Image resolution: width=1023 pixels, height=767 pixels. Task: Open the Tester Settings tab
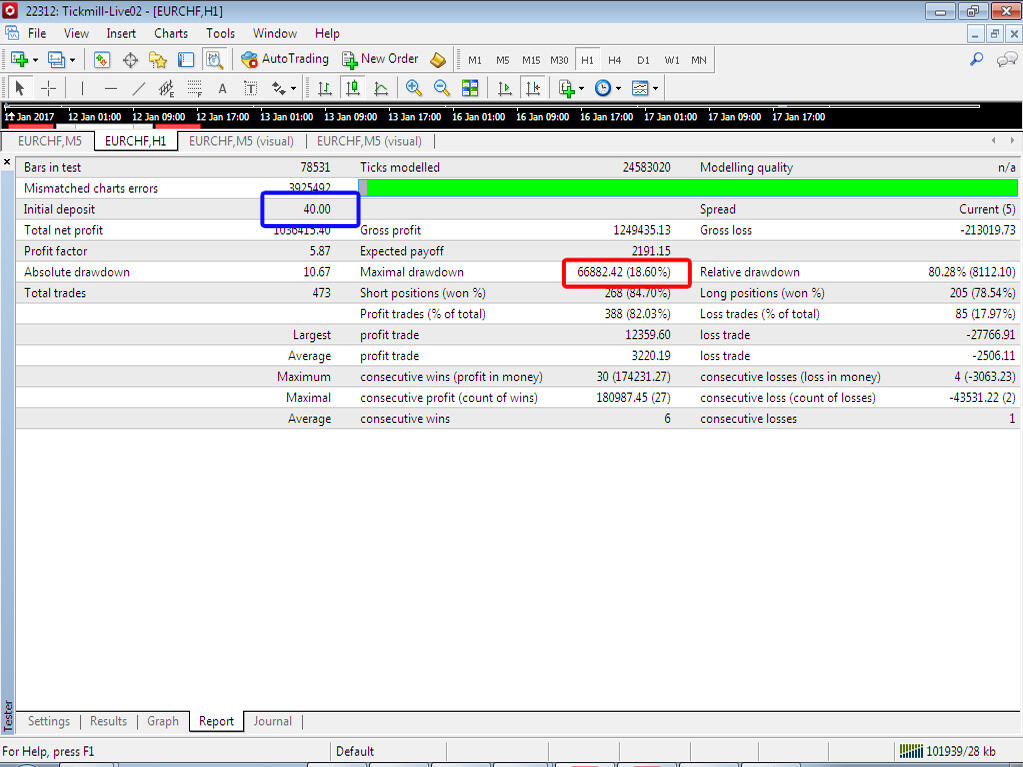point(49,721)
